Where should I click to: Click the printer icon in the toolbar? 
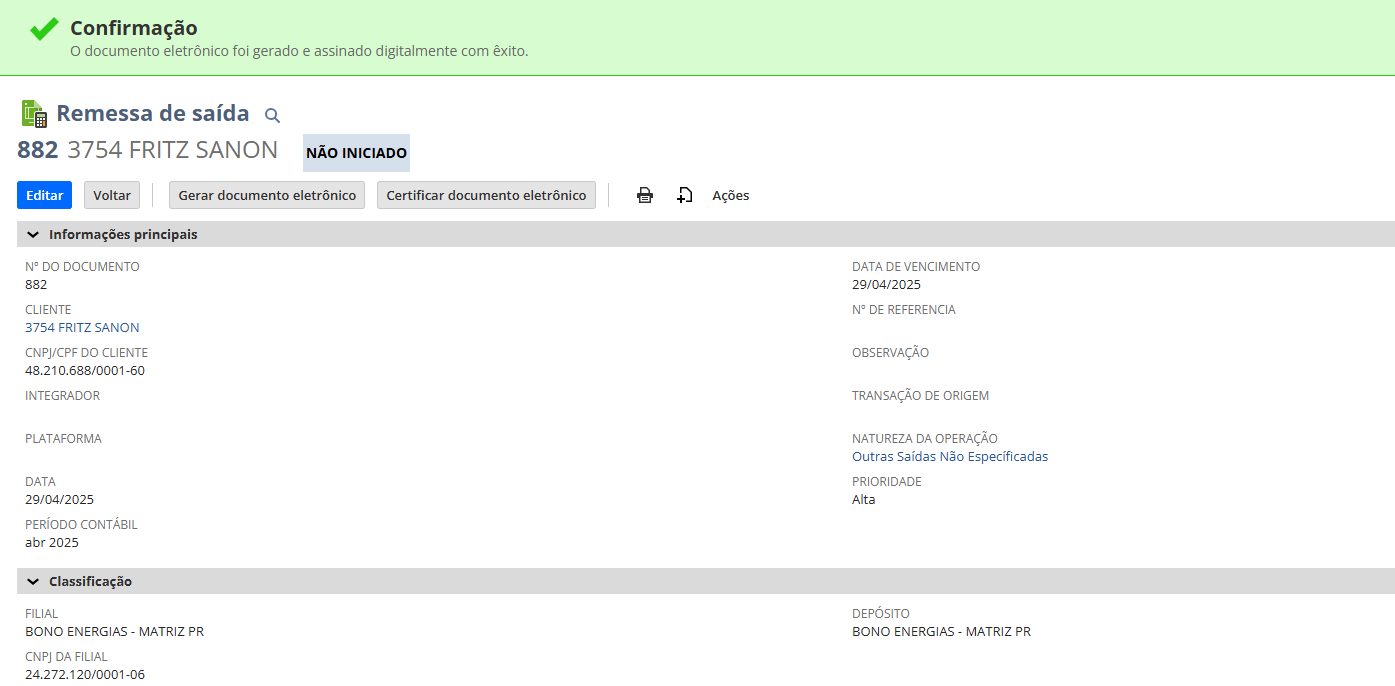[x=645, y=195]
